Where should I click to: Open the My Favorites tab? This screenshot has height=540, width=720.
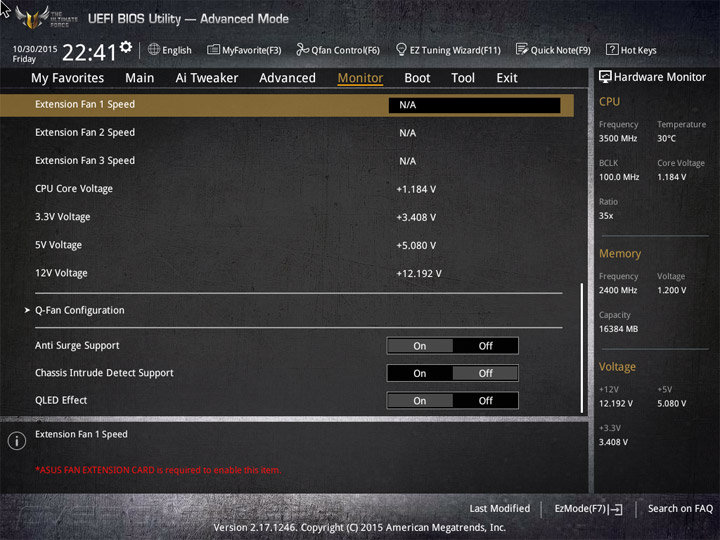tap(68, 78)
